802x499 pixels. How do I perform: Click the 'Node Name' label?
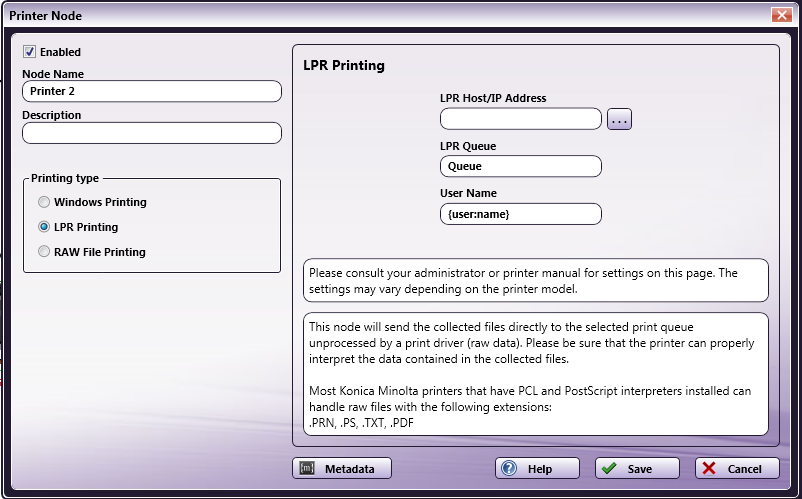(53, 74)
